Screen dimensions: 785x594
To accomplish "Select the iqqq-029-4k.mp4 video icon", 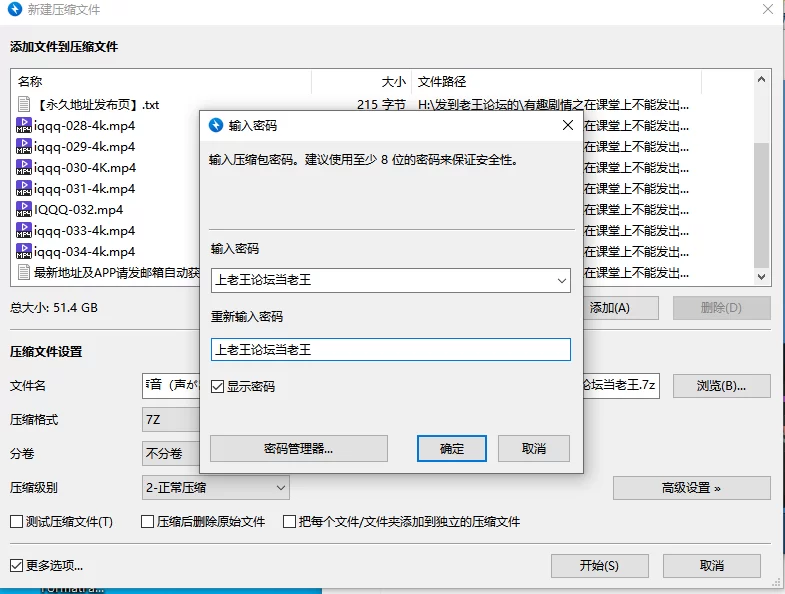I will pos(24,146).
